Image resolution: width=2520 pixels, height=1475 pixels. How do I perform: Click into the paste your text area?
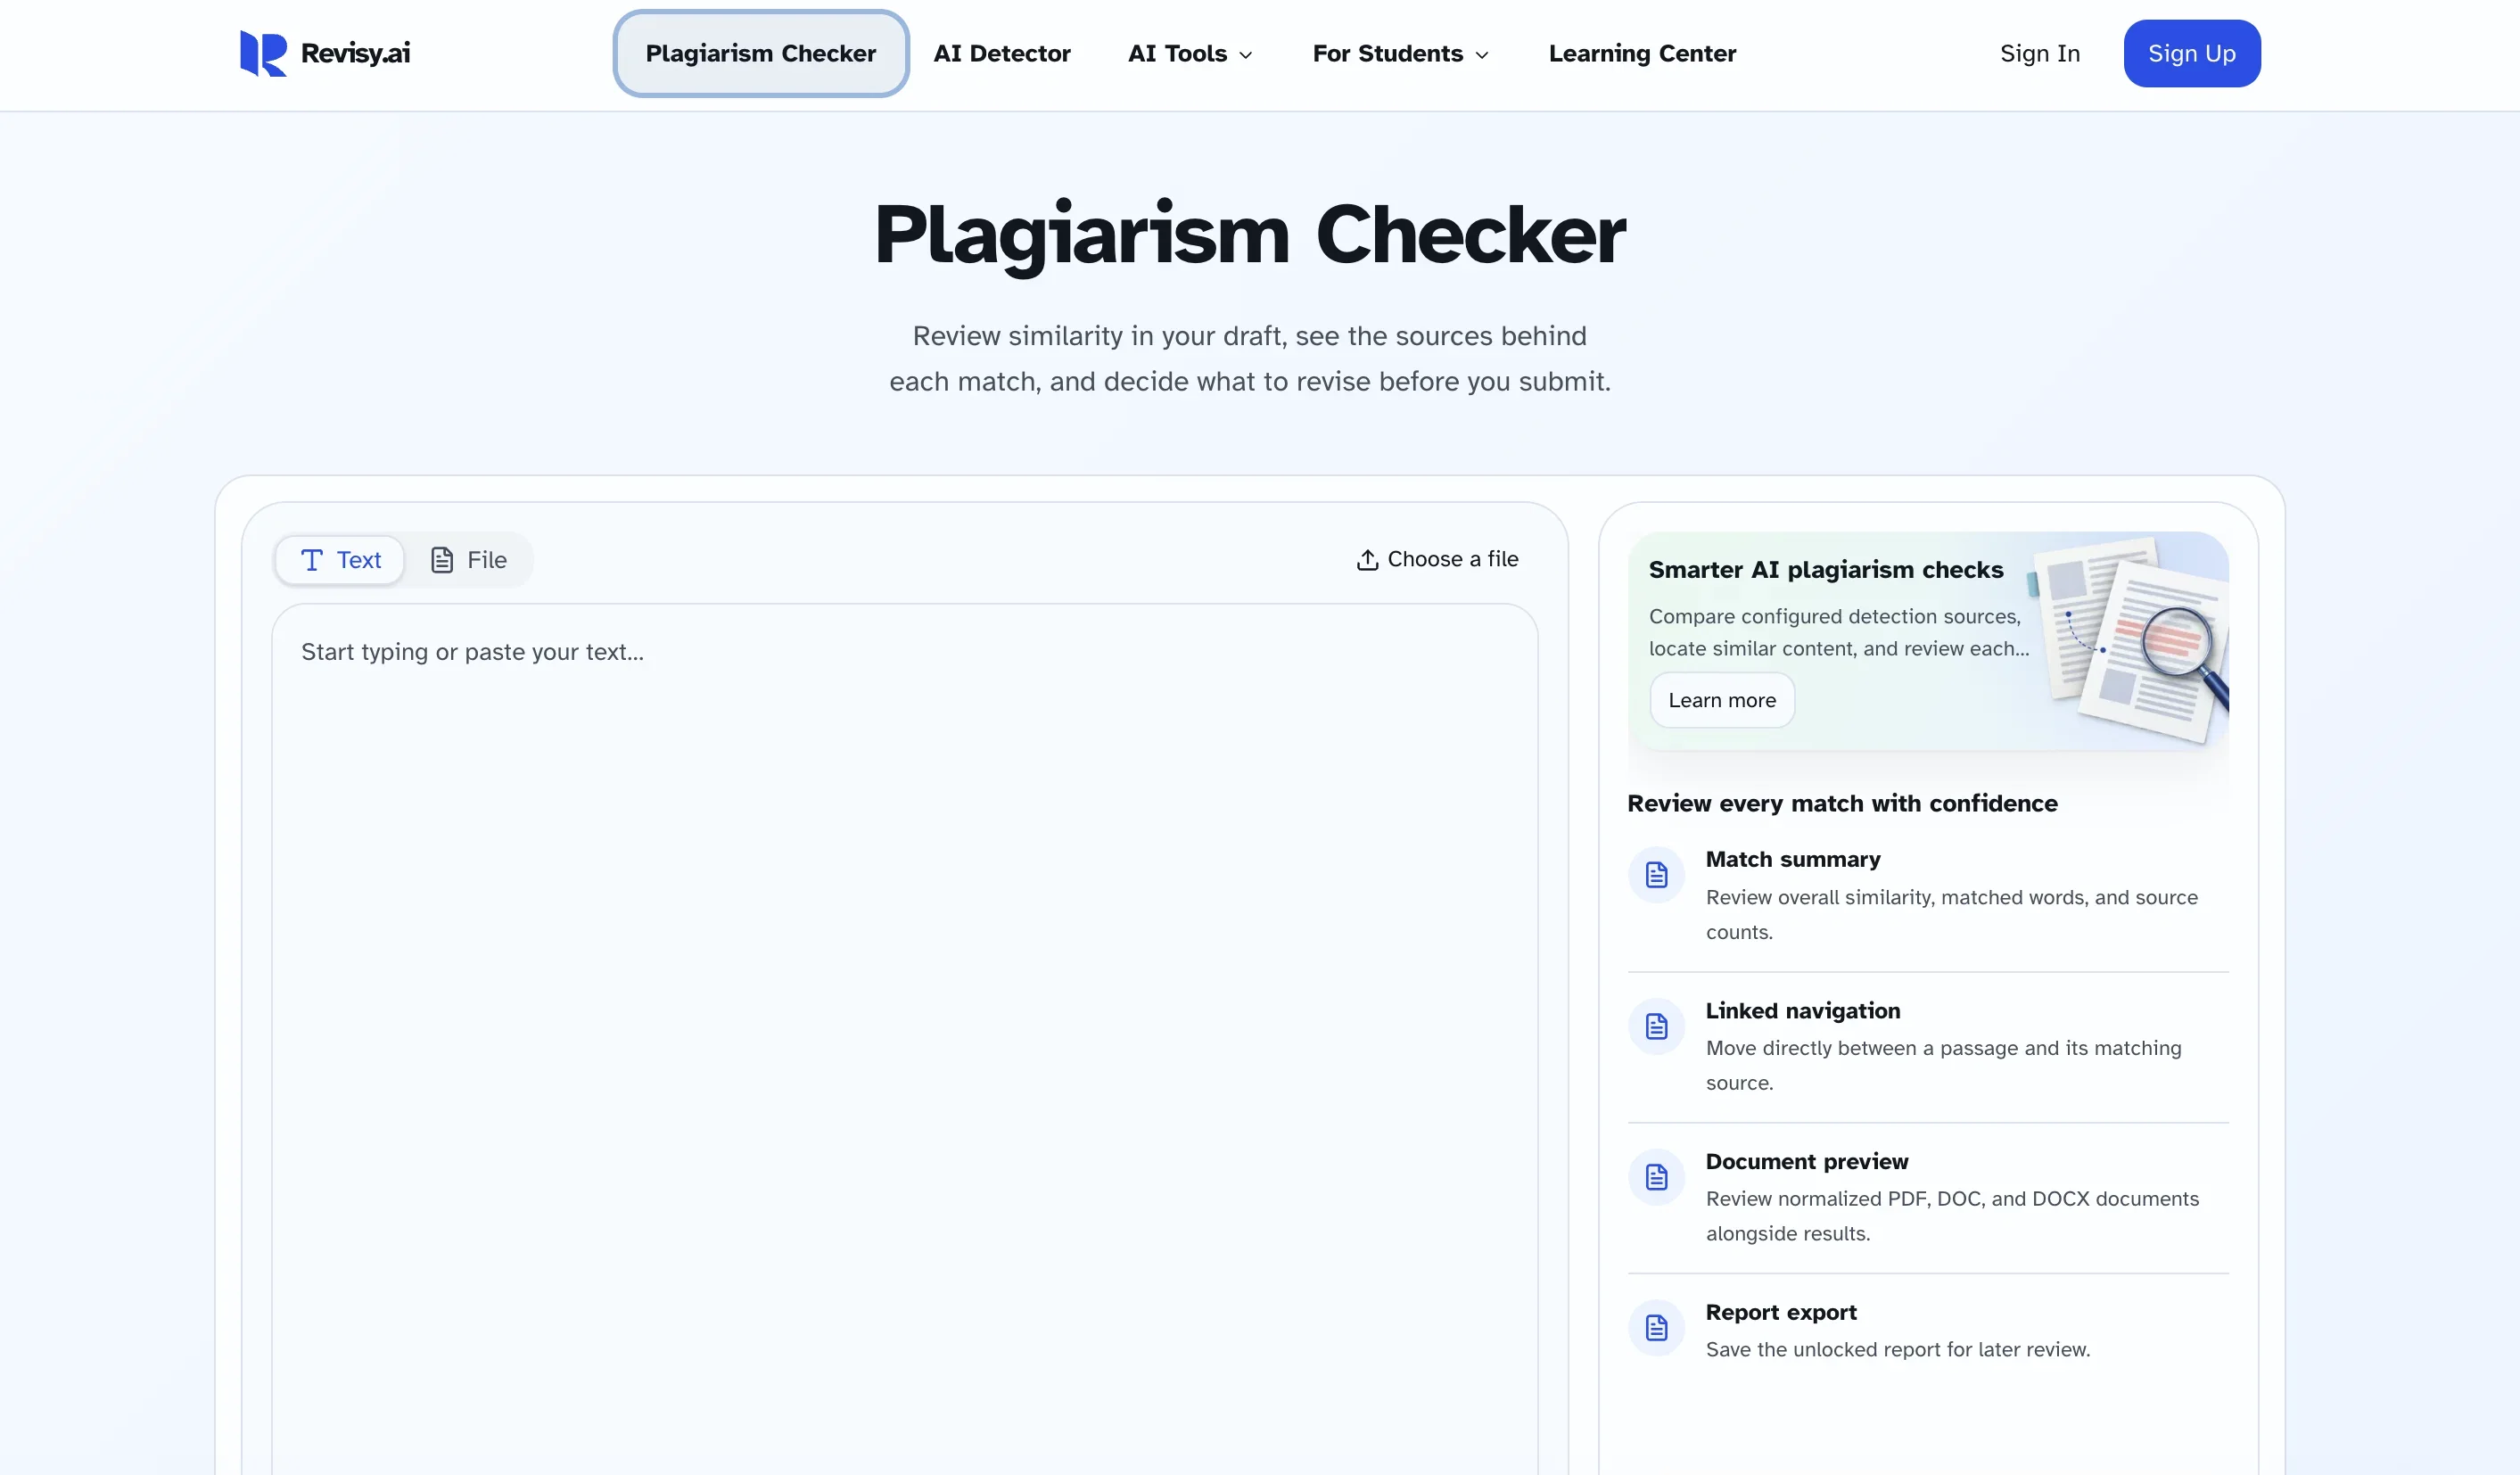coord(904,1040)
